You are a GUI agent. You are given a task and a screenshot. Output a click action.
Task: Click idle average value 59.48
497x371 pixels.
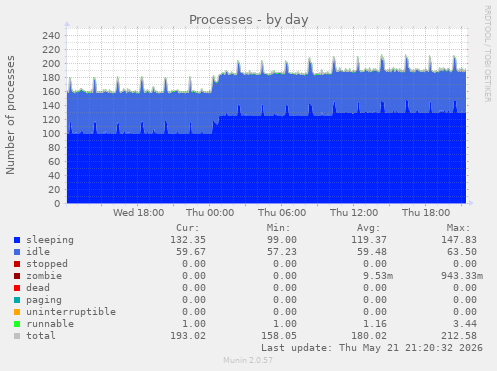(372, 252)
